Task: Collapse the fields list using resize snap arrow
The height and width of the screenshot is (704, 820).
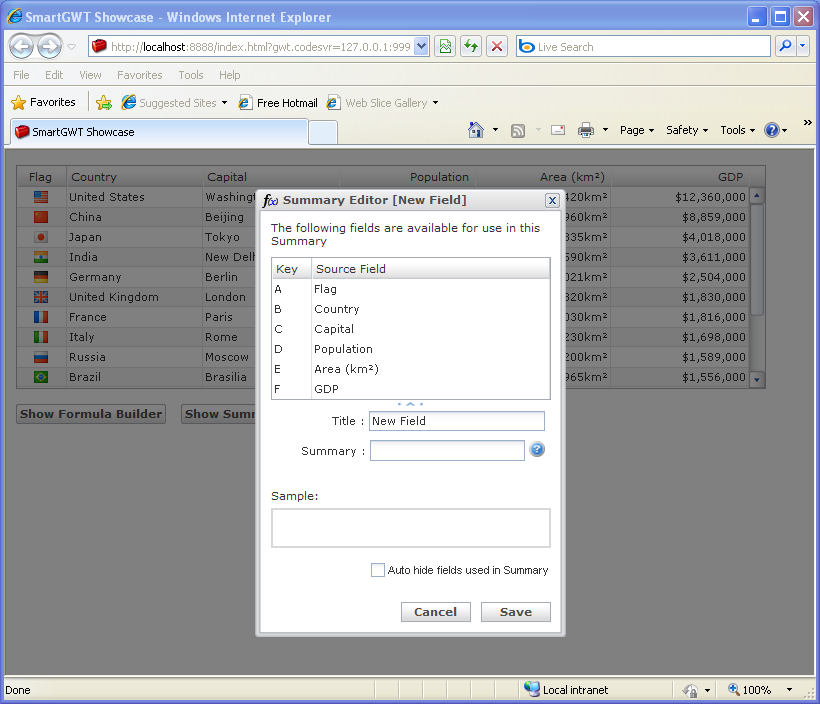Action: point(411,404)
